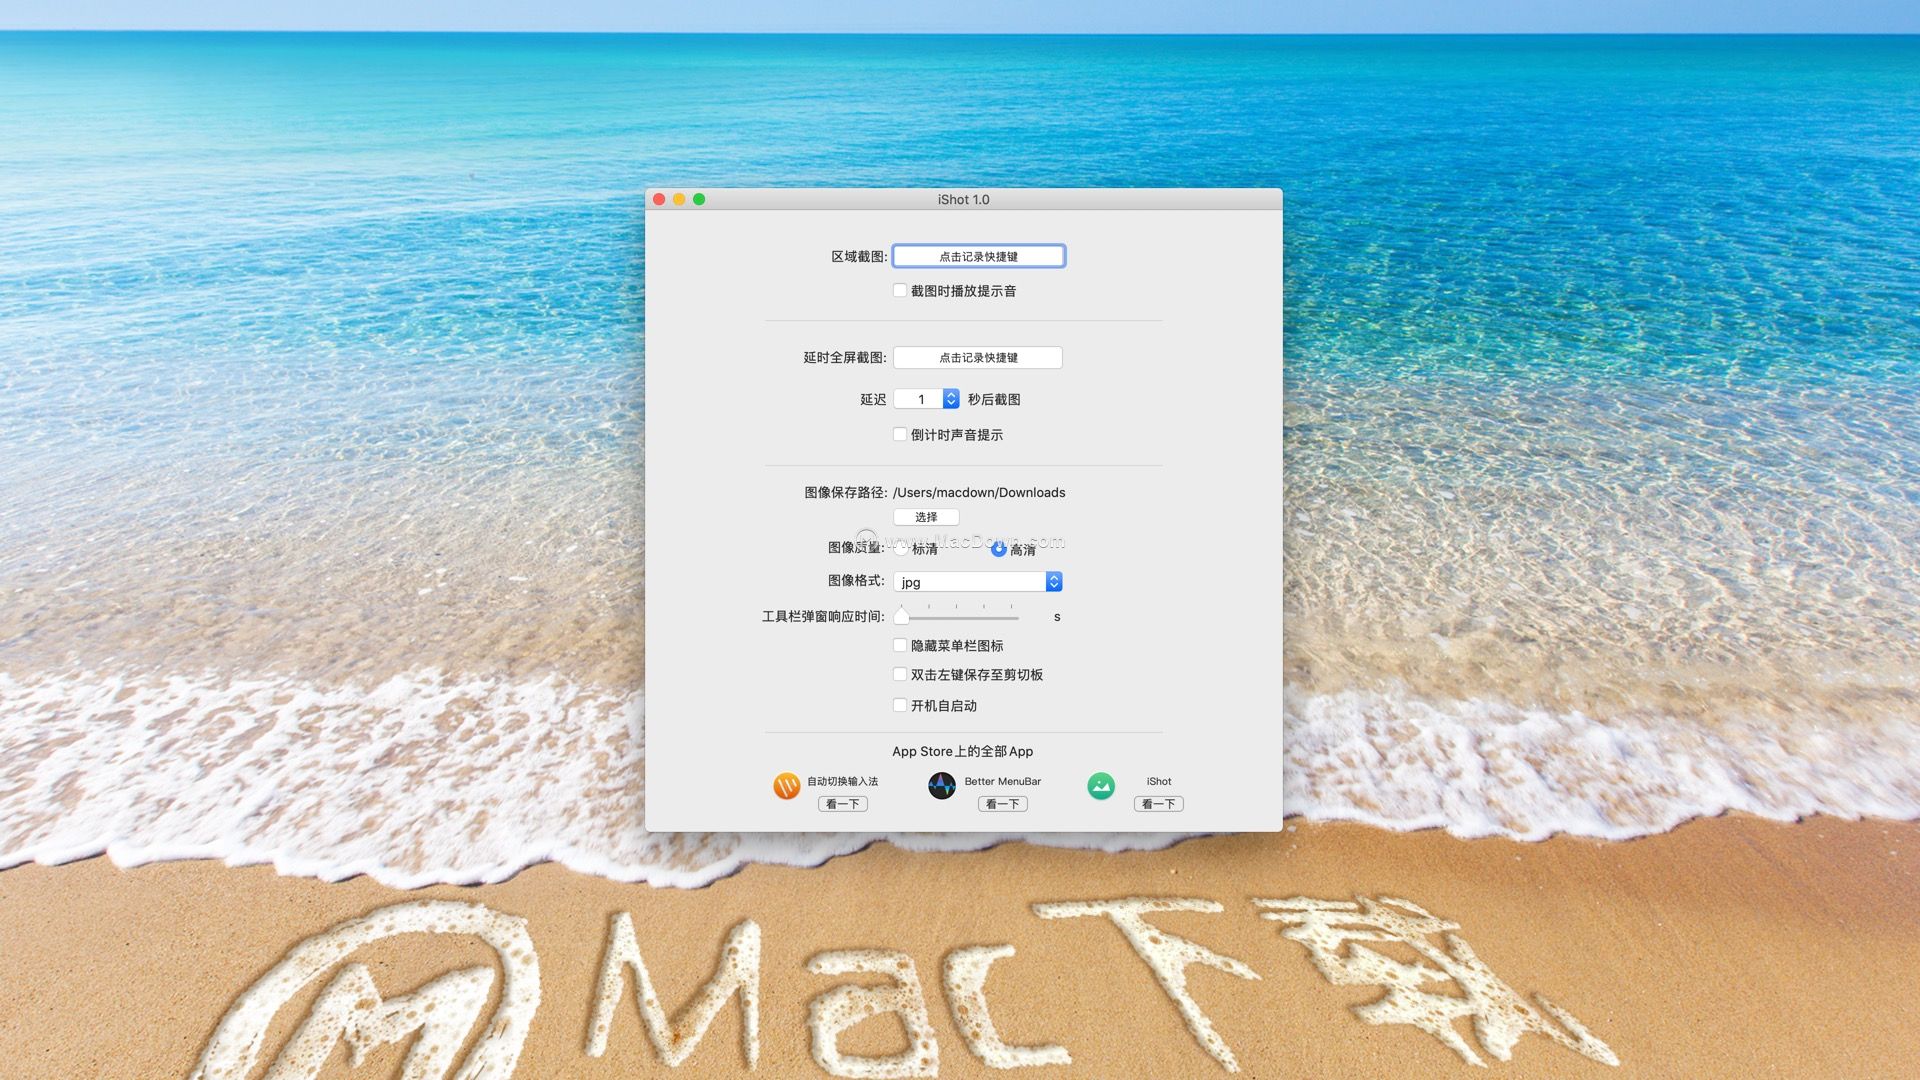Enable 倒计时声音提示 checkbox
Image resolution: width=1920 pixels, height=1080 pixels.
[x=900, y=434]
